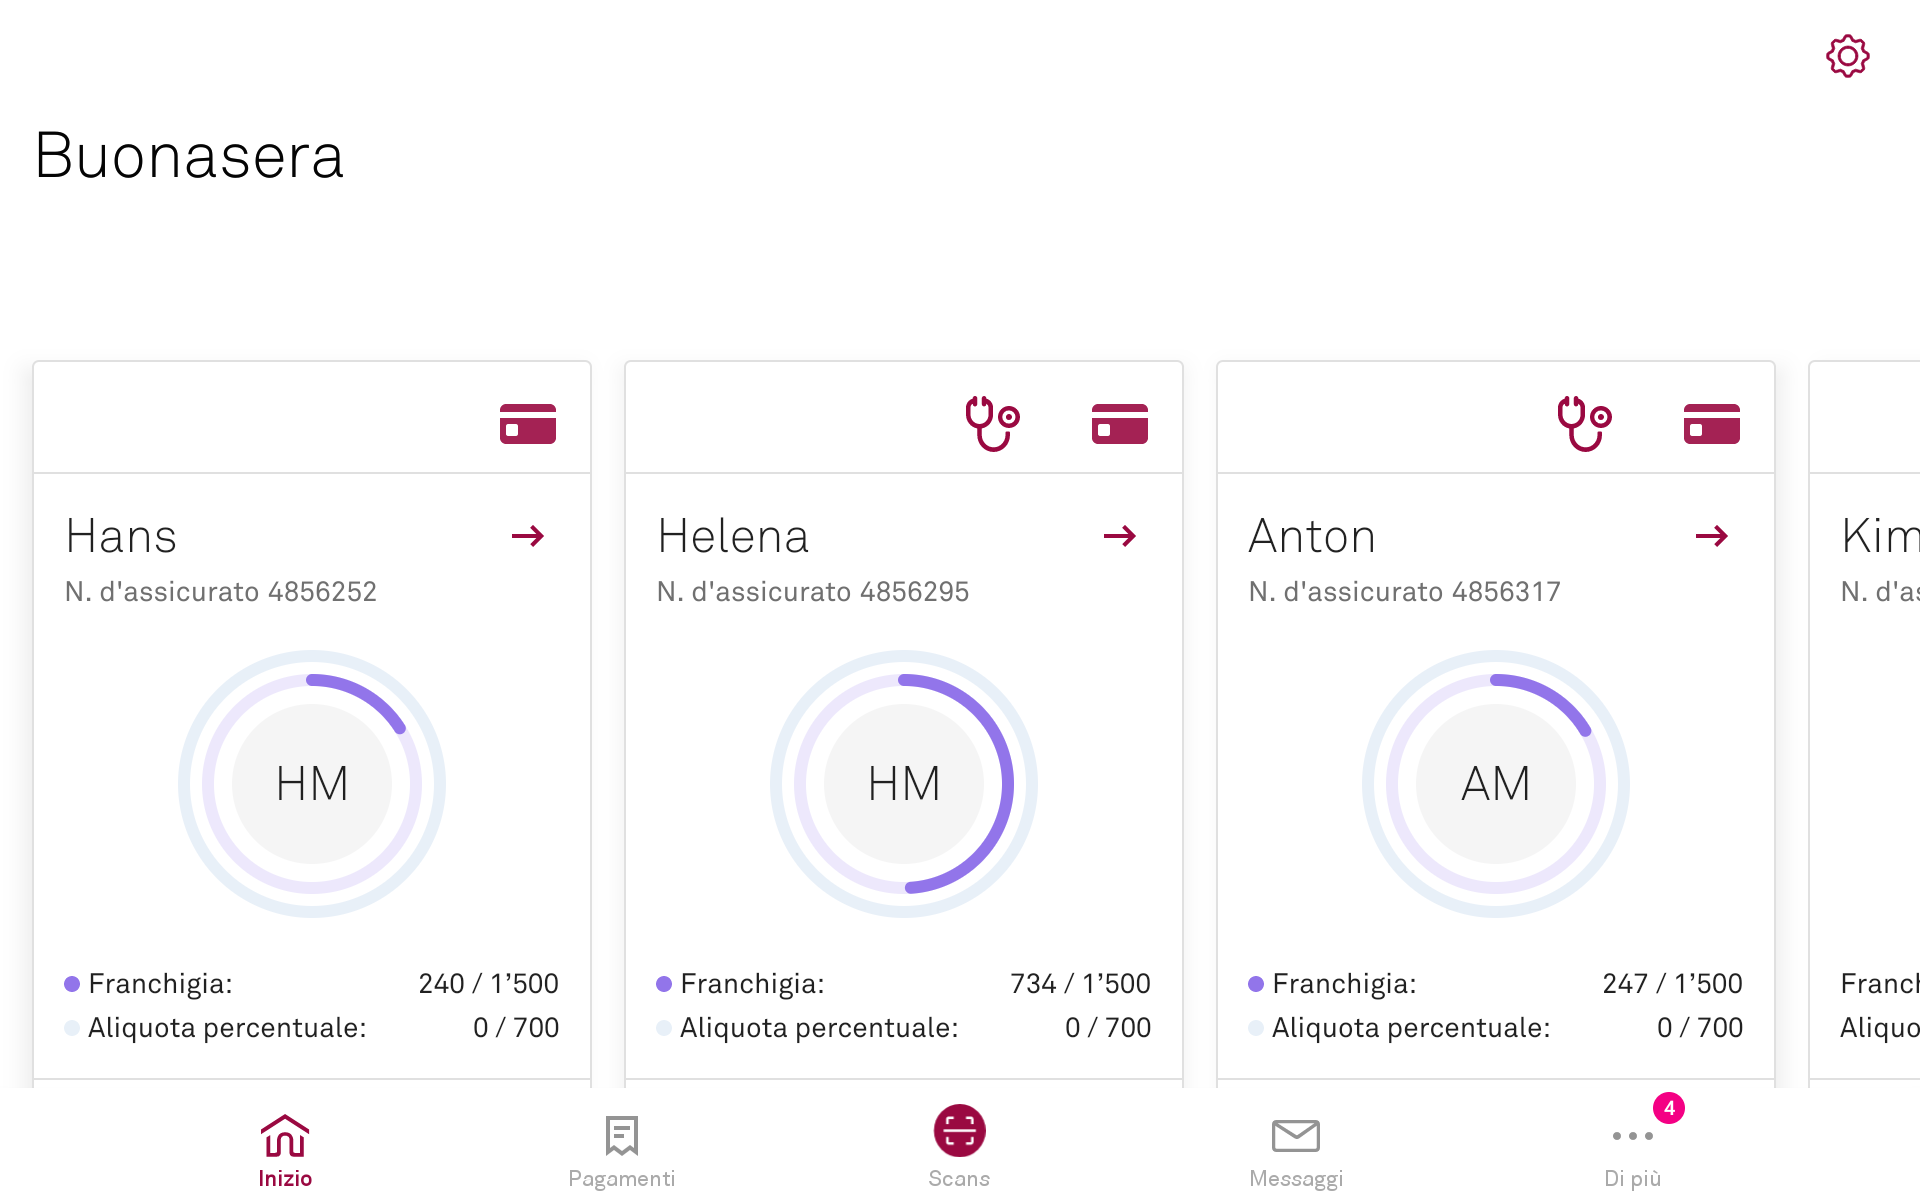Open Anton's insurance card icon
This screenshot has height=1200, width=1920.
(1711, 423)
